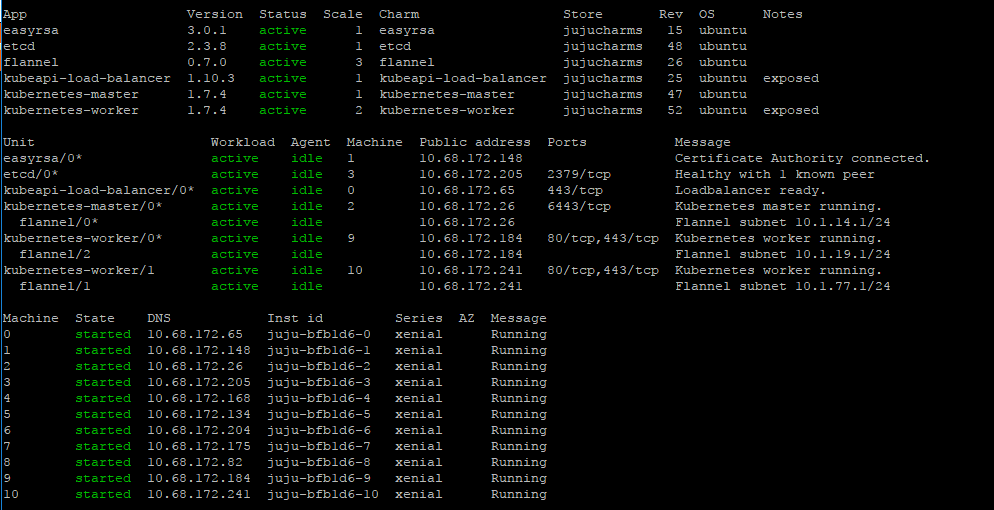Click unit etcd/0*
Screen dimensions: 994x510
point(31,174)
